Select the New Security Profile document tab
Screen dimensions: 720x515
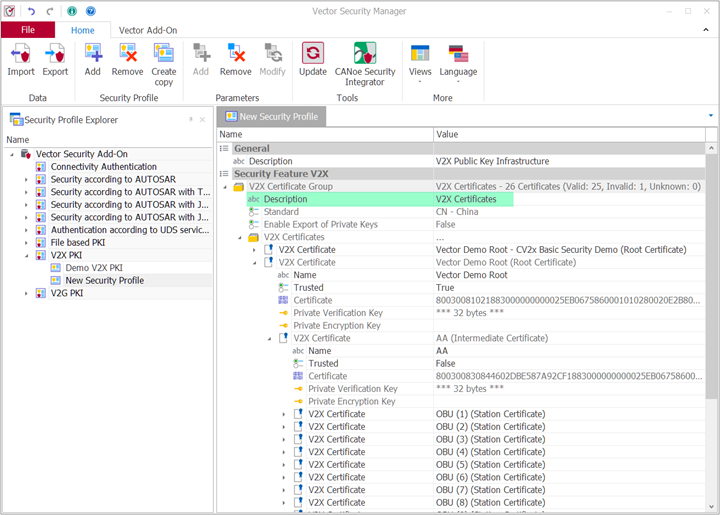click(x=272, y=117)
